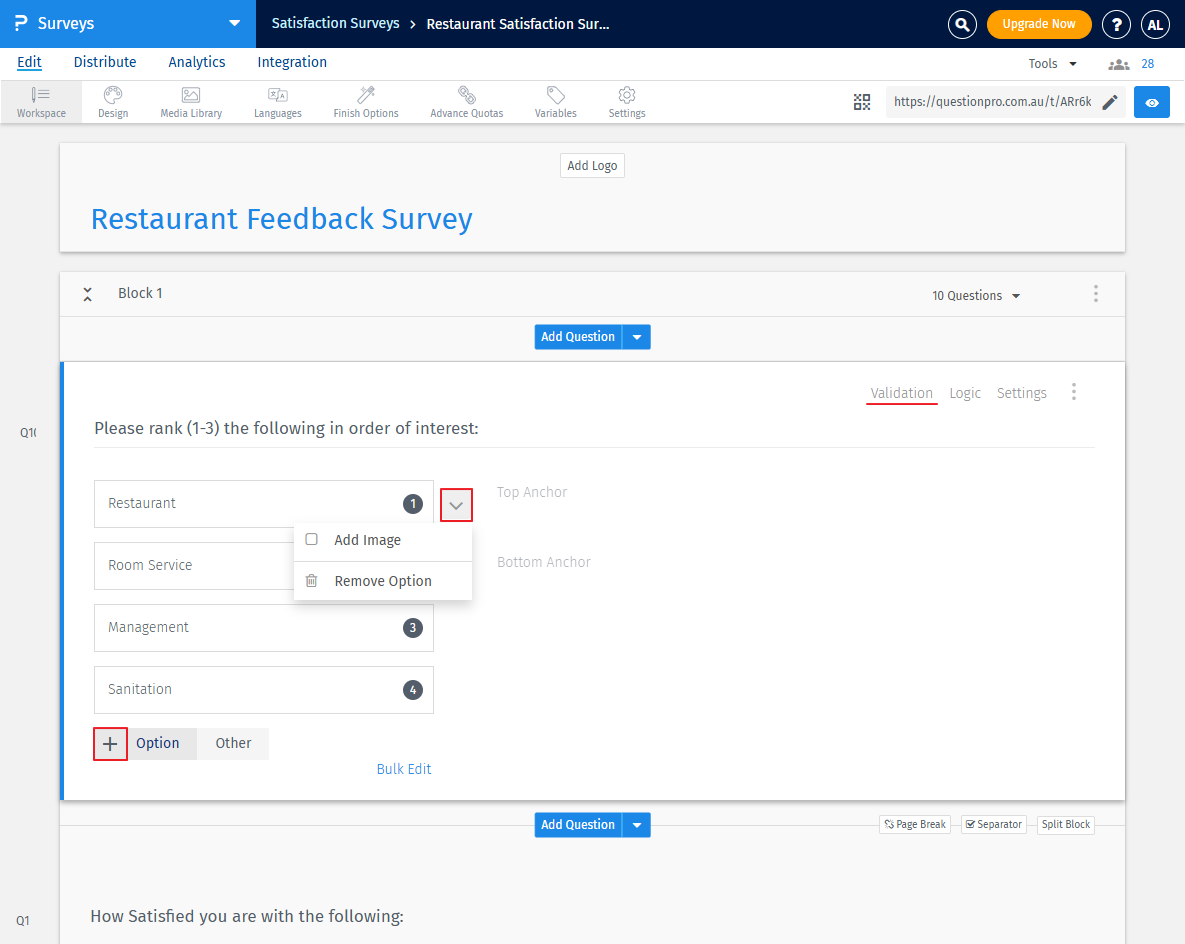Open the Tools dropdown
This screenshot has width=1185, height=944.
coord(1050,62)
